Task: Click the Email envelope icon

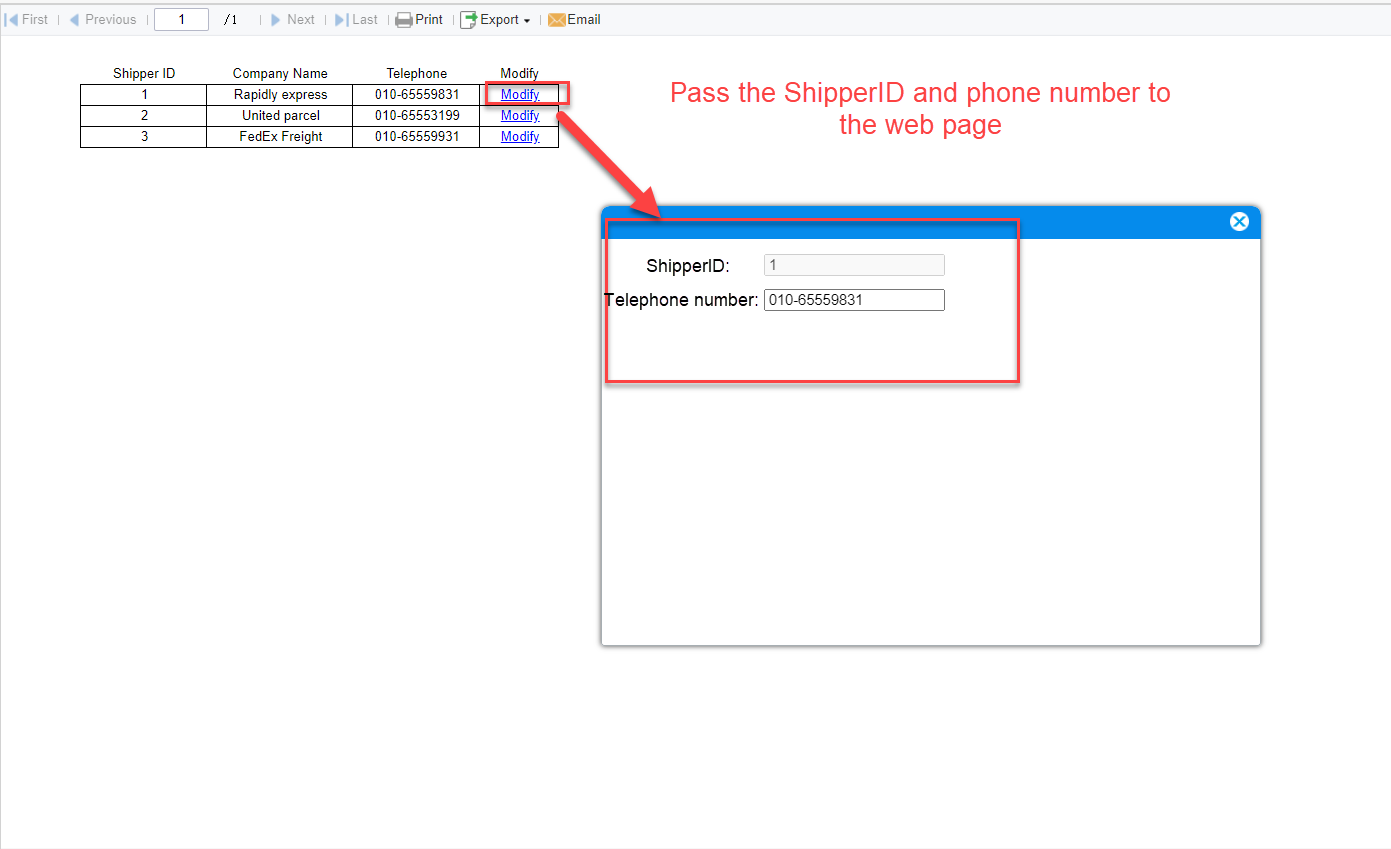Action: click(557, 20)
